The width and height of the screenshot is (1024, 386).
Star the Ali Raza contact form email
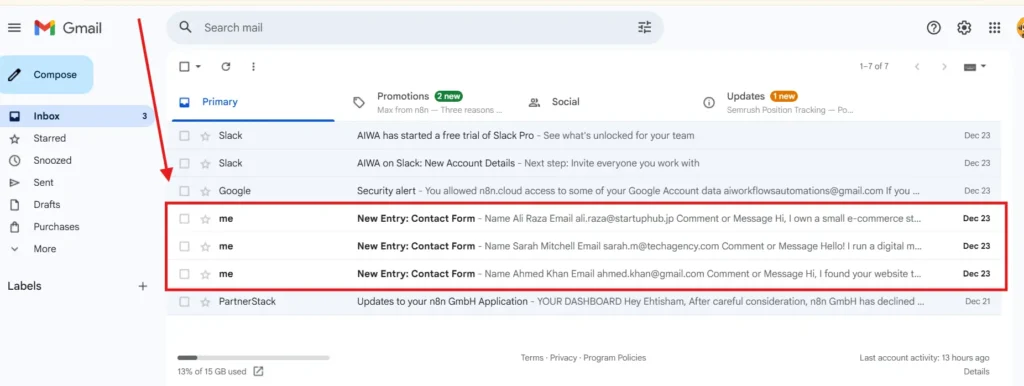pos(205,219)
